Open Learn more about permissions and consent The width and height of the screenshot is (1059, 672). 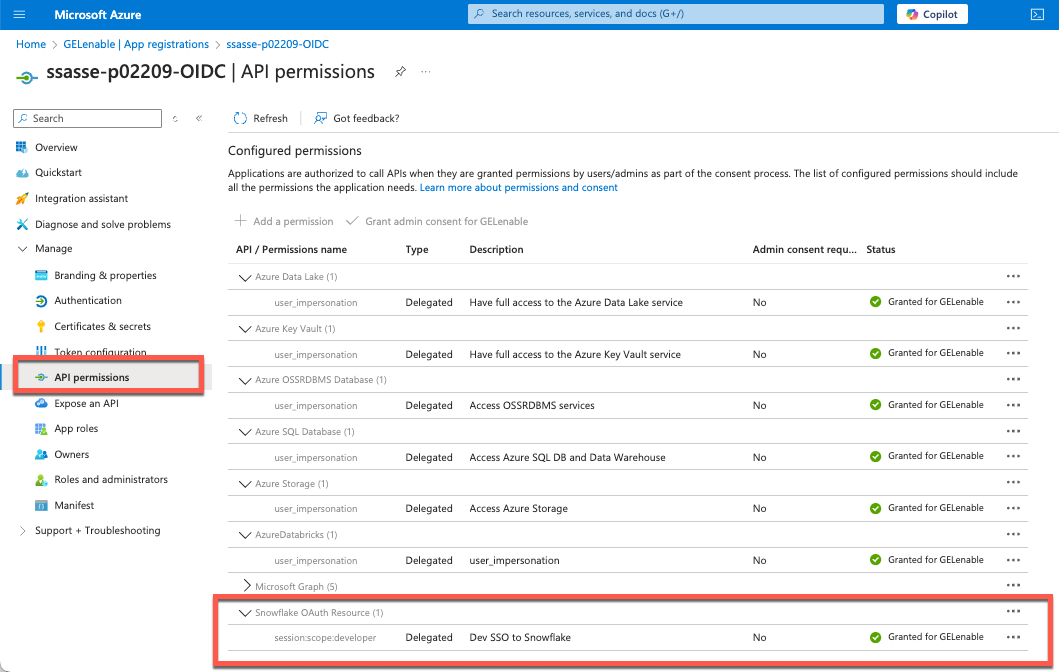518,188
